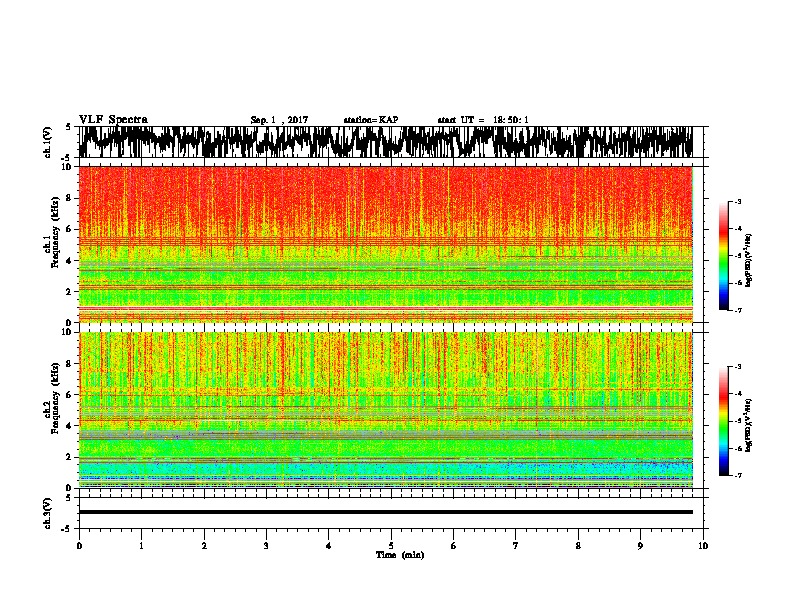Click time axis tick label "2"
The image size is (792, 612).
pyautogui.click(x=204, y=546)
